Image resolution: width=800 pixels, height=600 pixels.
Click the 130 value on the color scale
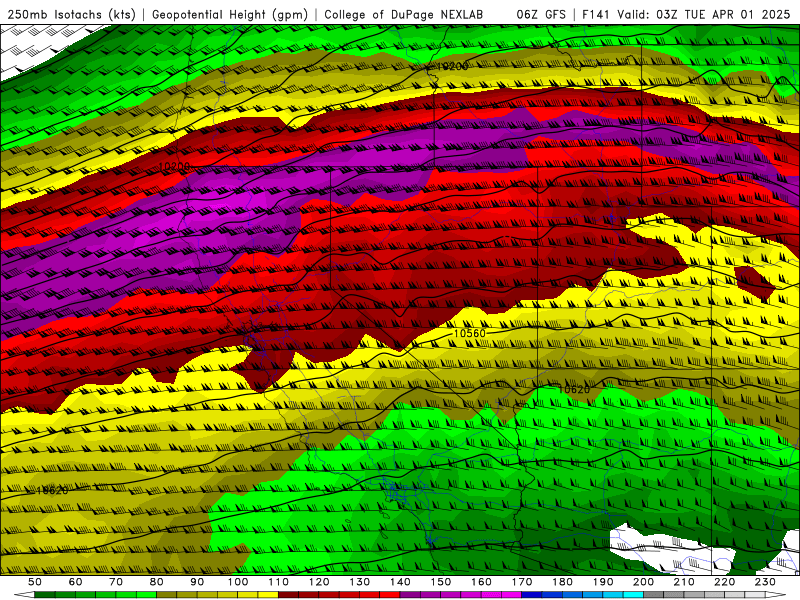[x=360, y=582]
